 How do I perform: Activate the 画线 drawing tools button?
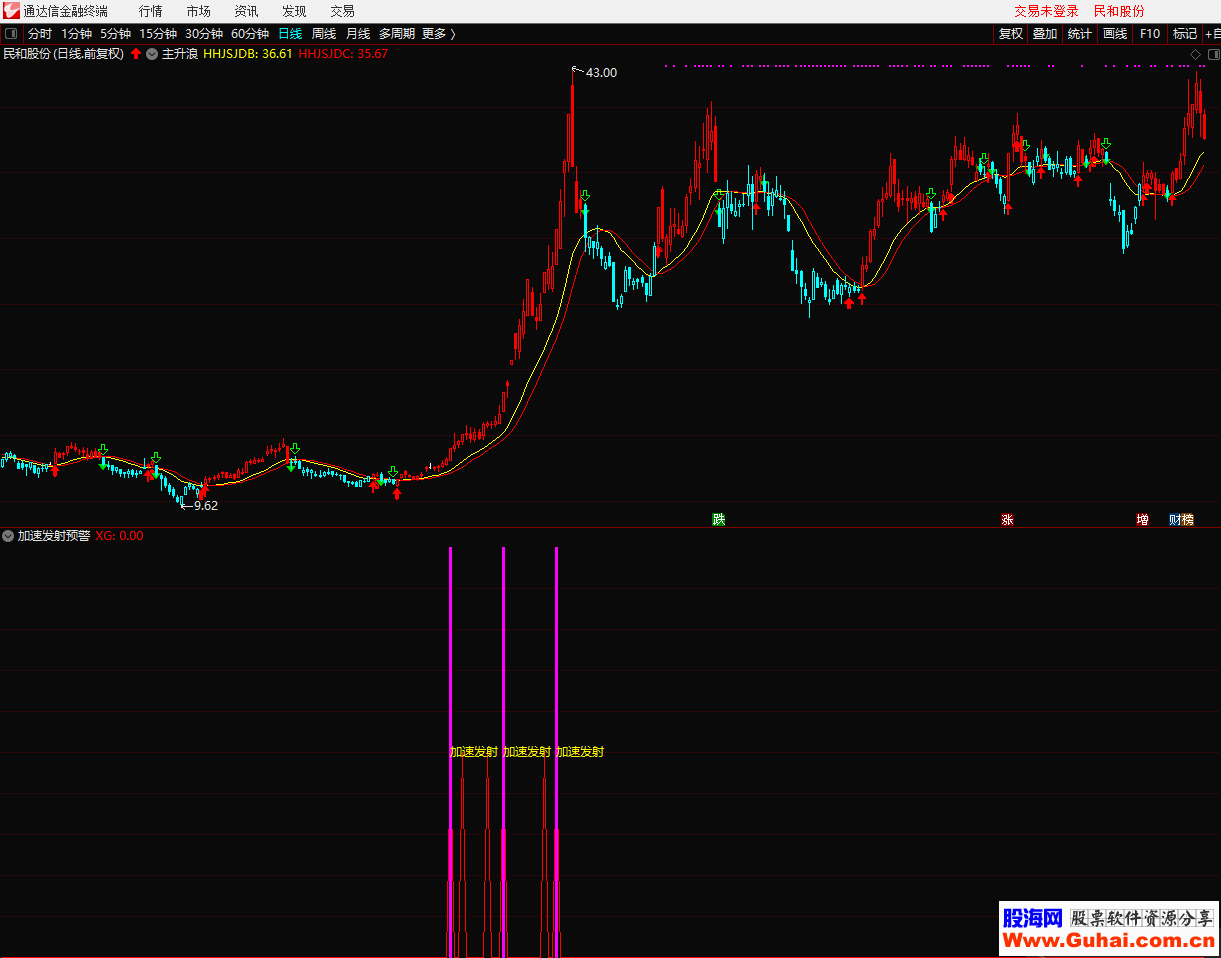pos(1114,34)
